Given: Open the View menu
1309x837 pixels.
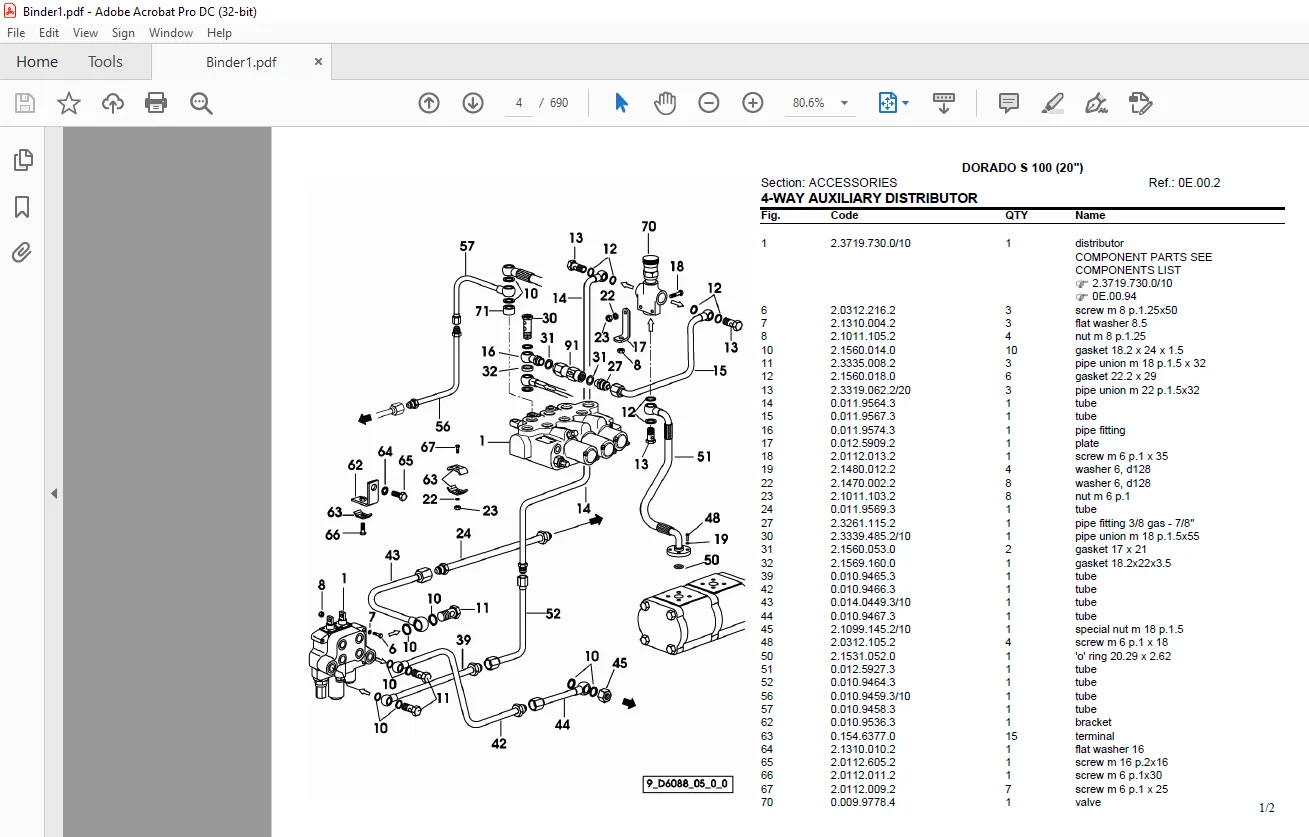Looking at the screenshot, I should click(85, 33).
